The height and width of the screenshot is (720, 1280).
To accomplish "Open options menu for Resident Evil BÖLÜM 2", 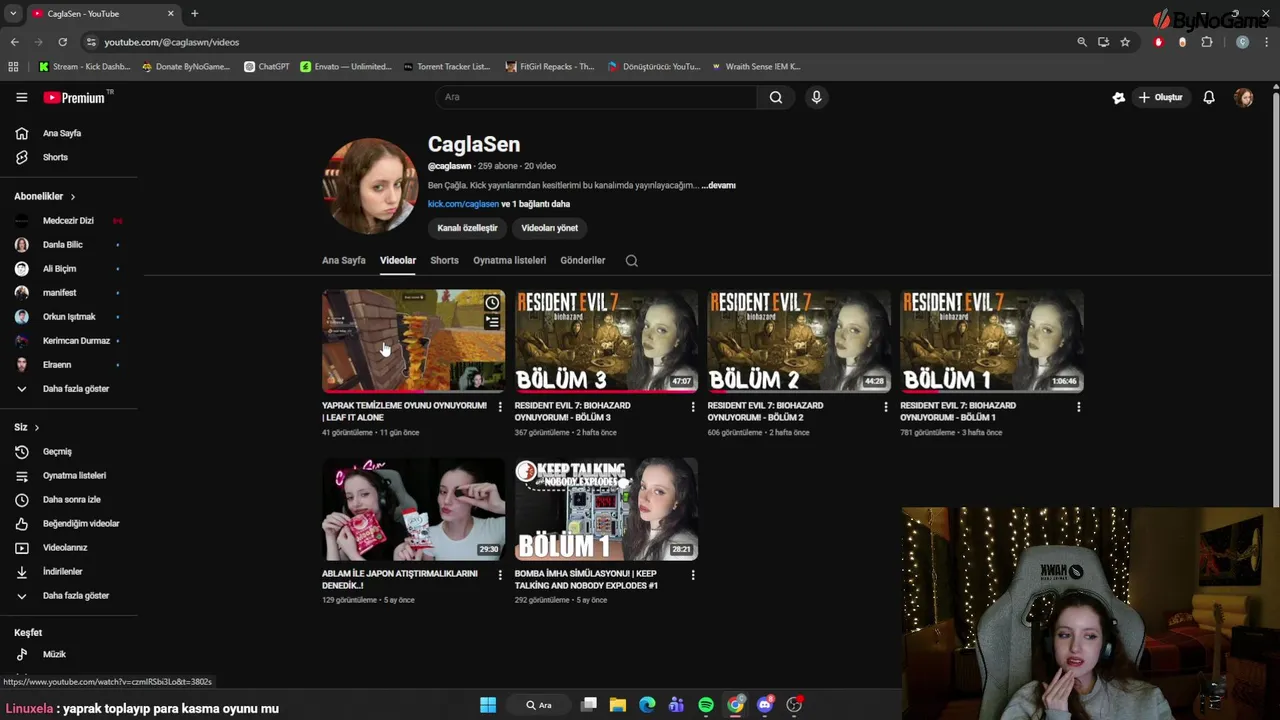I will pos(885,407).
